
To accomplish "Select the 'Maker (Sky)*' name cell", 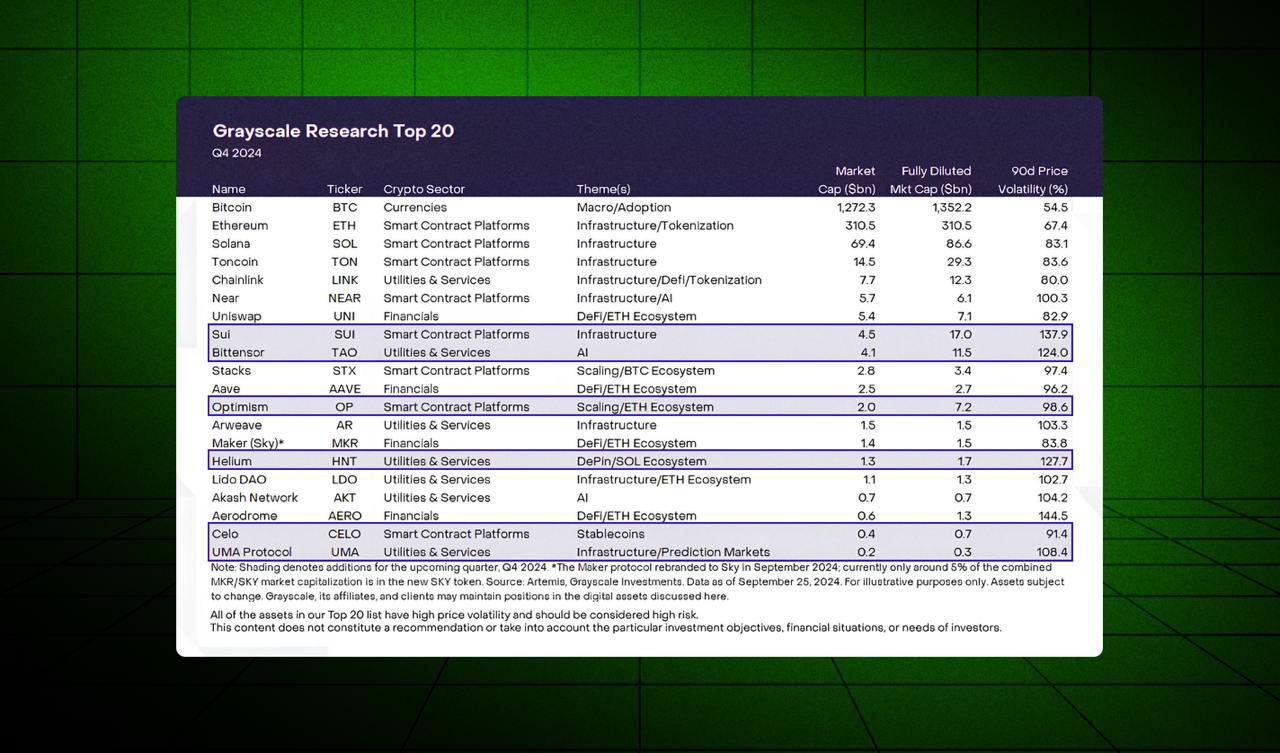I will tap(248, 443).
